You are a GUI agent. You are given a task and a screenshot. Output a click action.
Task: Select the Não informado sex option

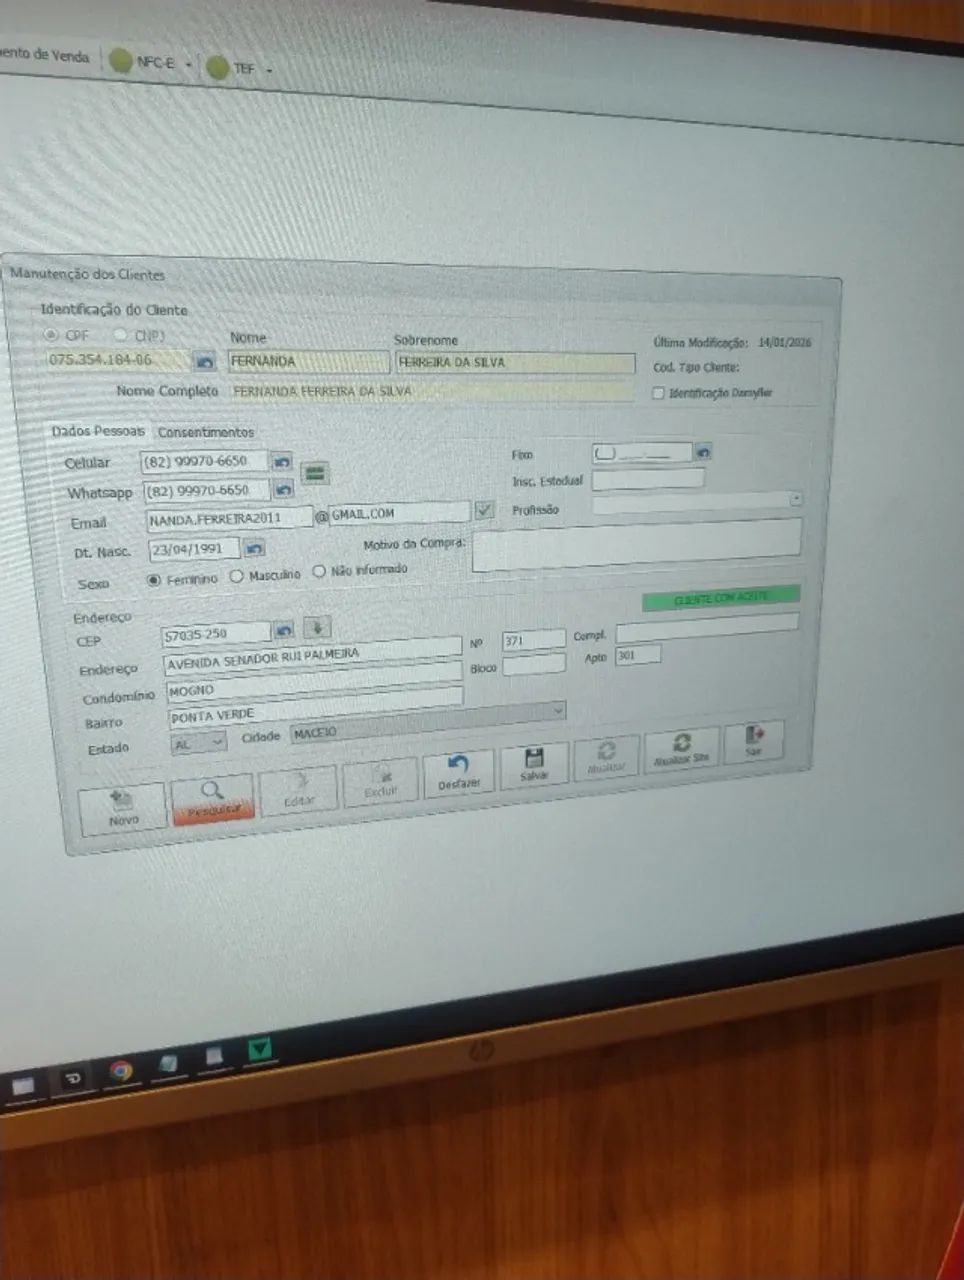point(320,571)
